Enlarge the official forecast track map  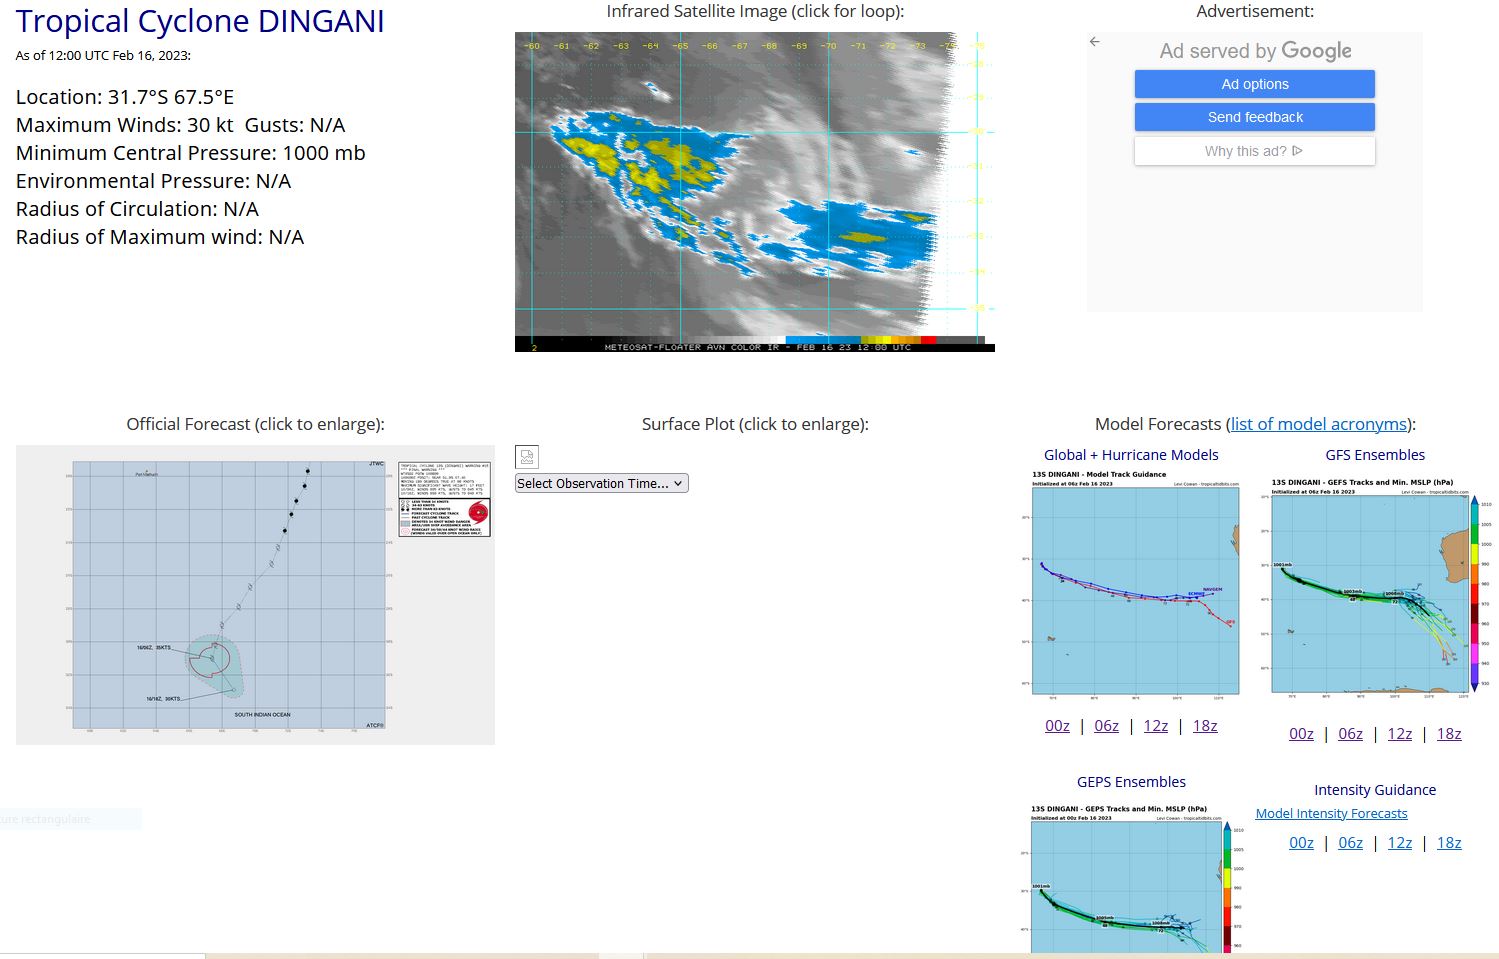(255, 595)
